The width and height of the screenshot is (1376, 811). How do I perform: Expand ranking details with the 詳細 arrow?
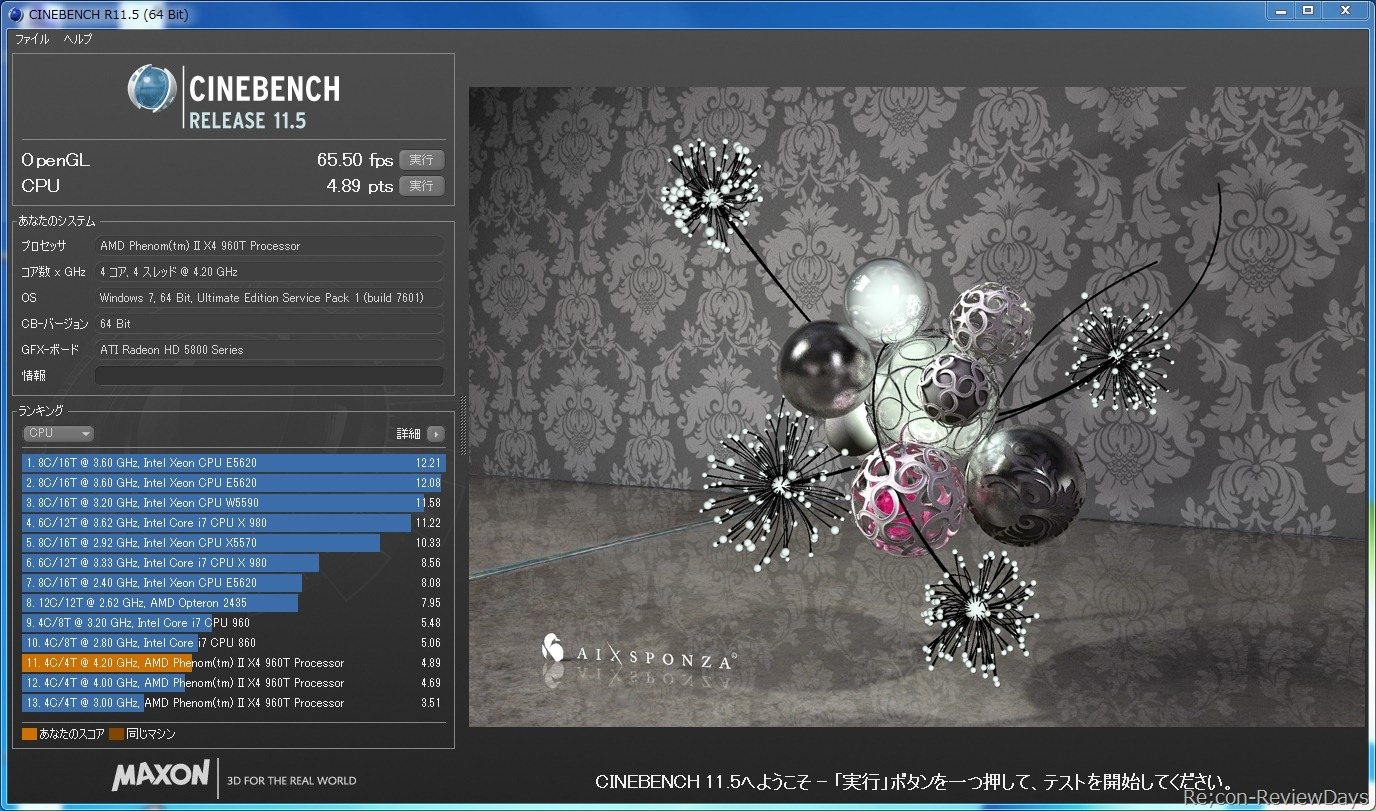(435, 433)
